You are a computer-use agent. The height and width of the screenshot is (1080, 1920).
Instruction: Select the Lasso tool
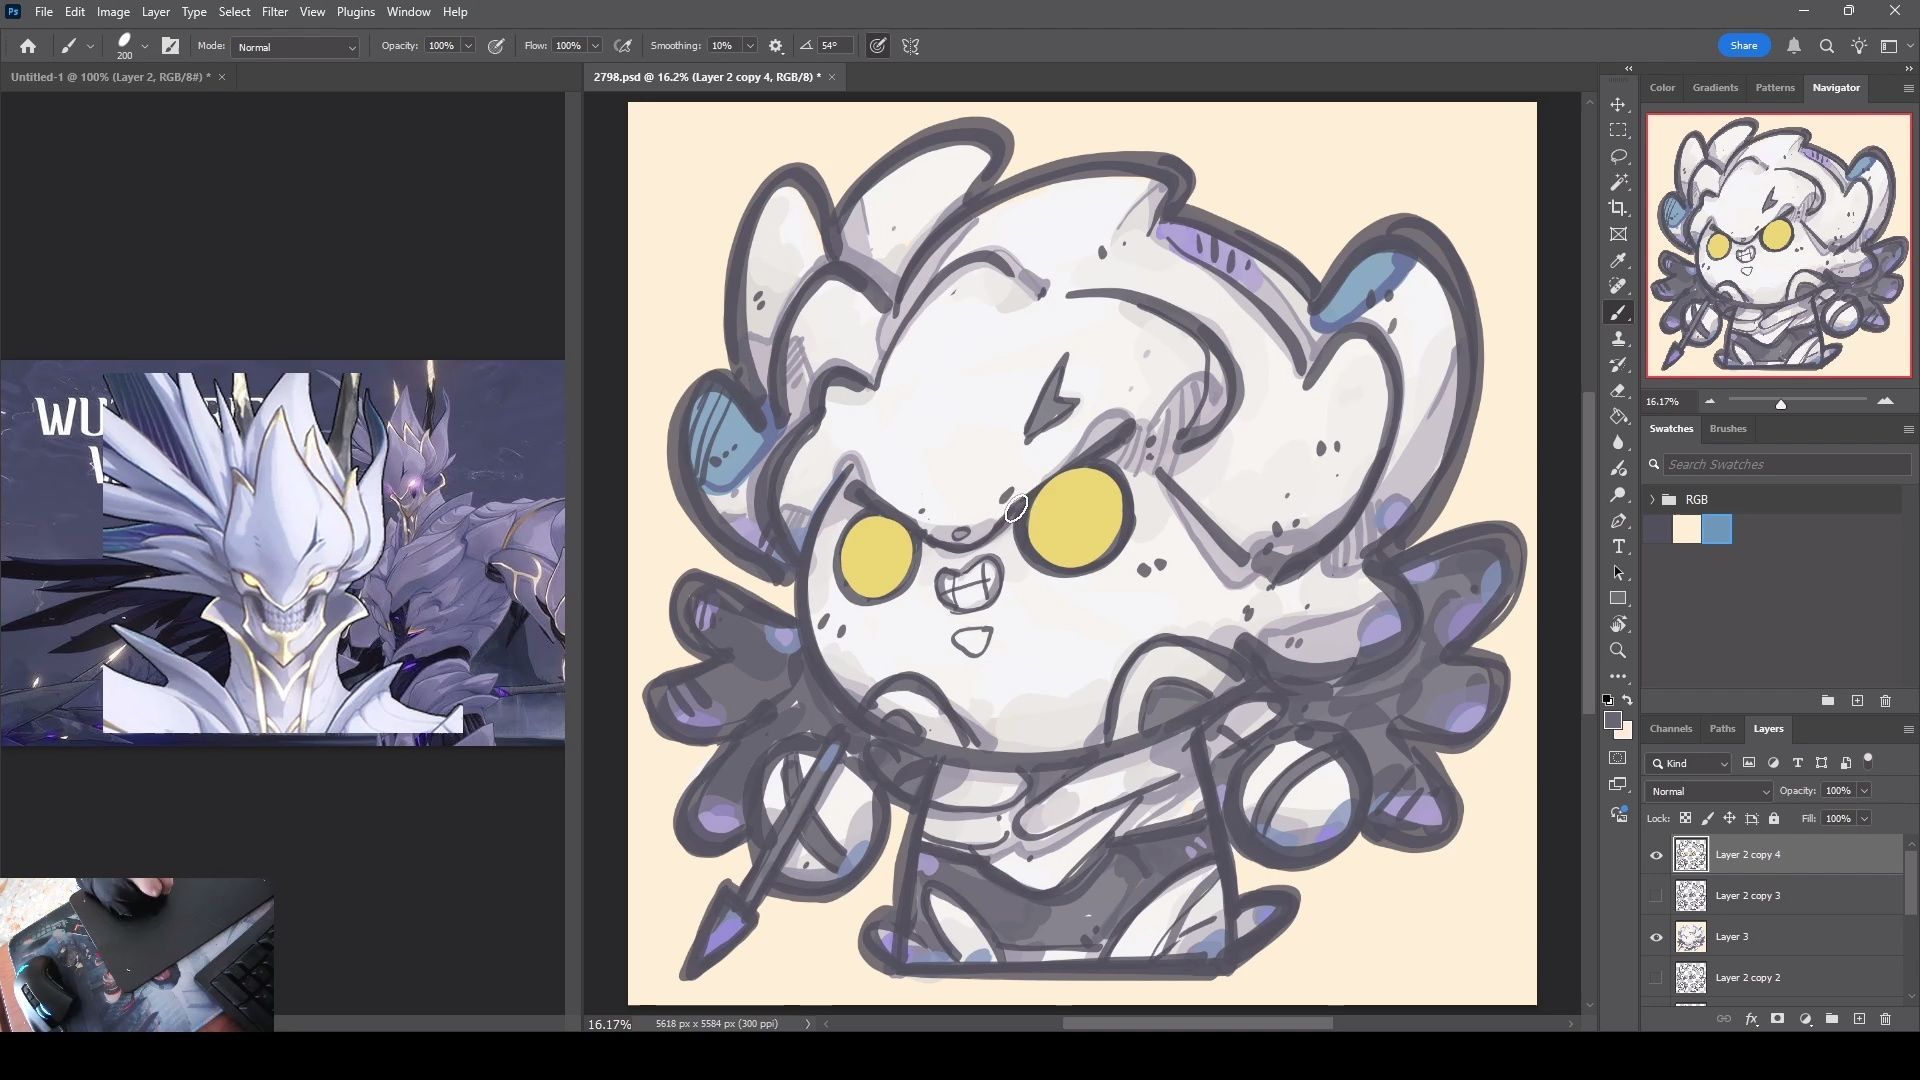click(x=1618, y=157)
